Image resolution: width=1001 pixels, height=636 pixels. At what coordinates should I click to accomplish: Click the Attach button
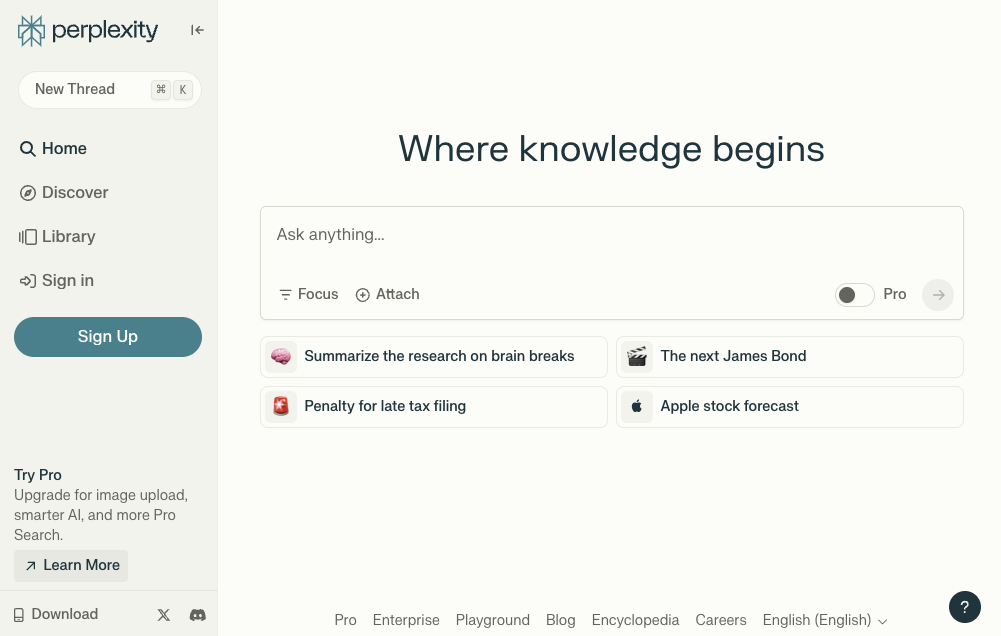pyautogui.click(x=388, y=294)
